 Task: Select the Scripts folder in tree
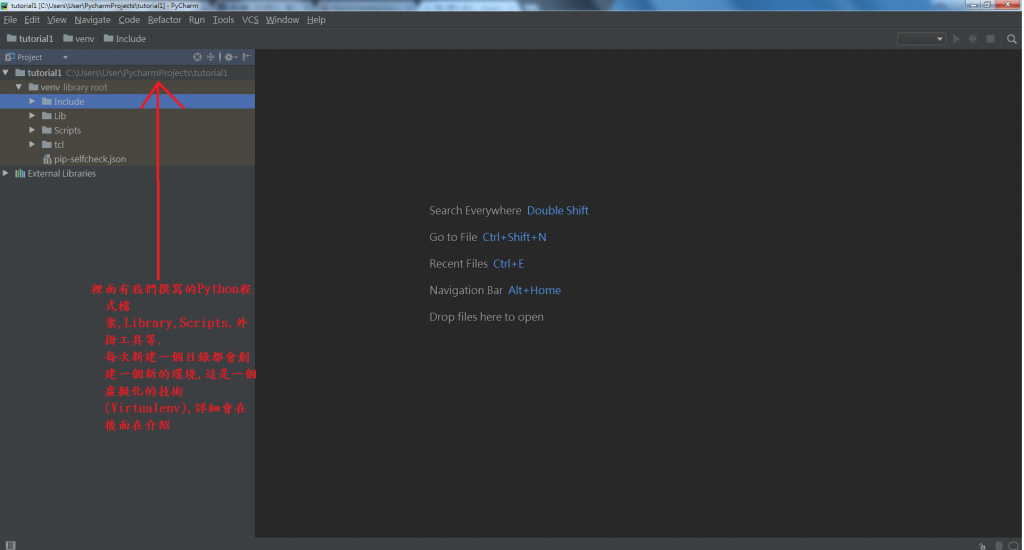coord(127,130)
